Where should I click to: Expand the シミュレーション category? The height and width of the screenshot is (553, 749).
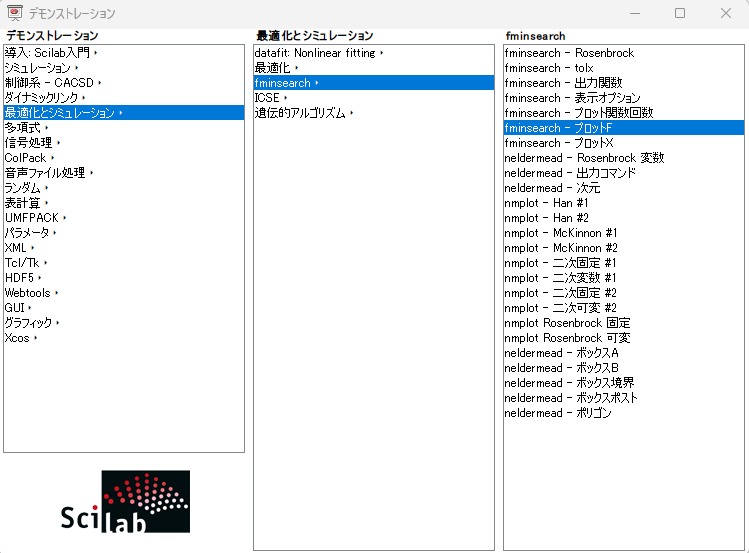40,68
